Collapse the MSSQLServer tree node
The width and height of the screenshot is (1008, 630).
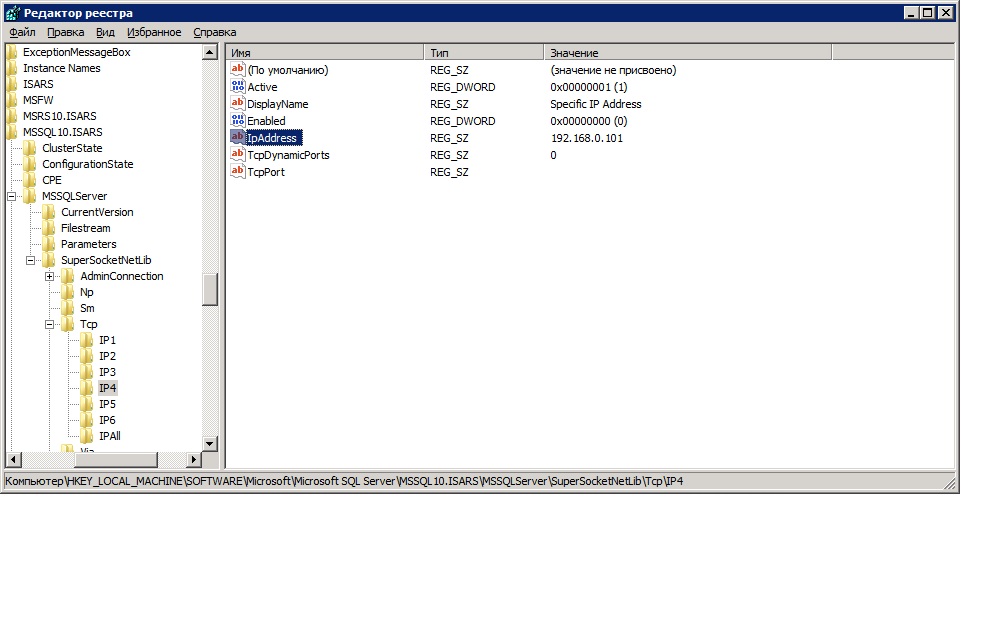pos(12,196)
